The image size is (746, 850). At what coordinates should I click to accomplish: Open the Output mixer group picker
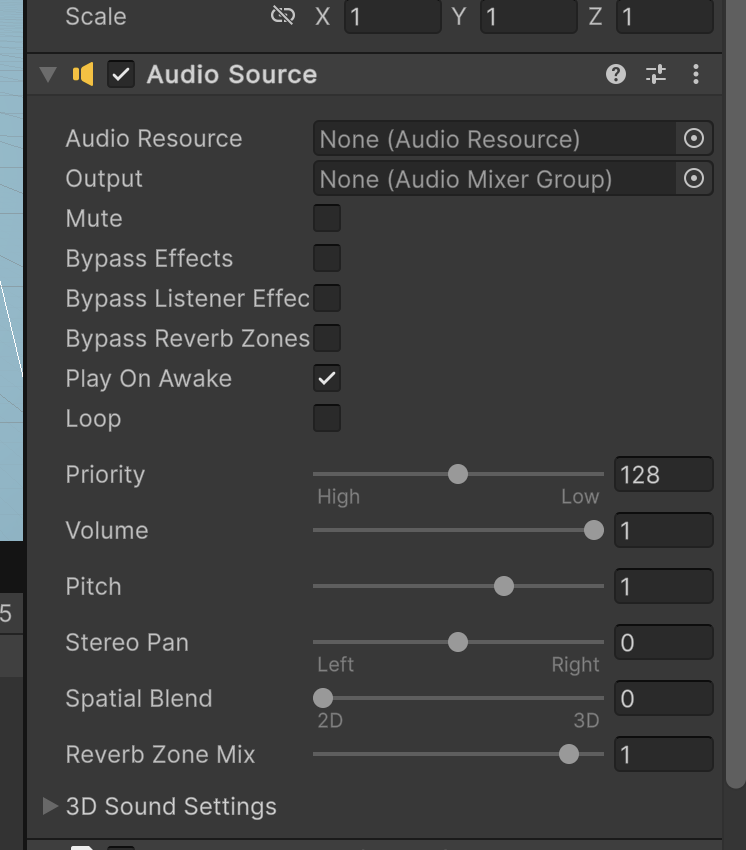tap(694, 178)
